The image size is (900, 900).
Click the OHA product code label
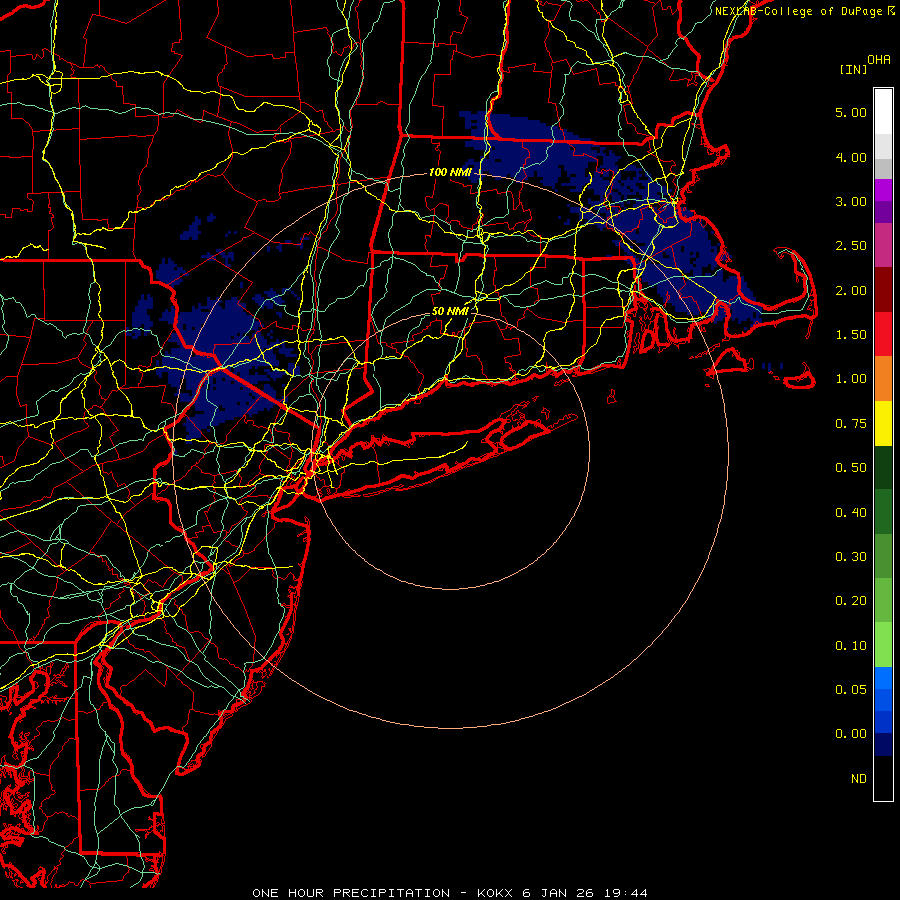point(879,59)
